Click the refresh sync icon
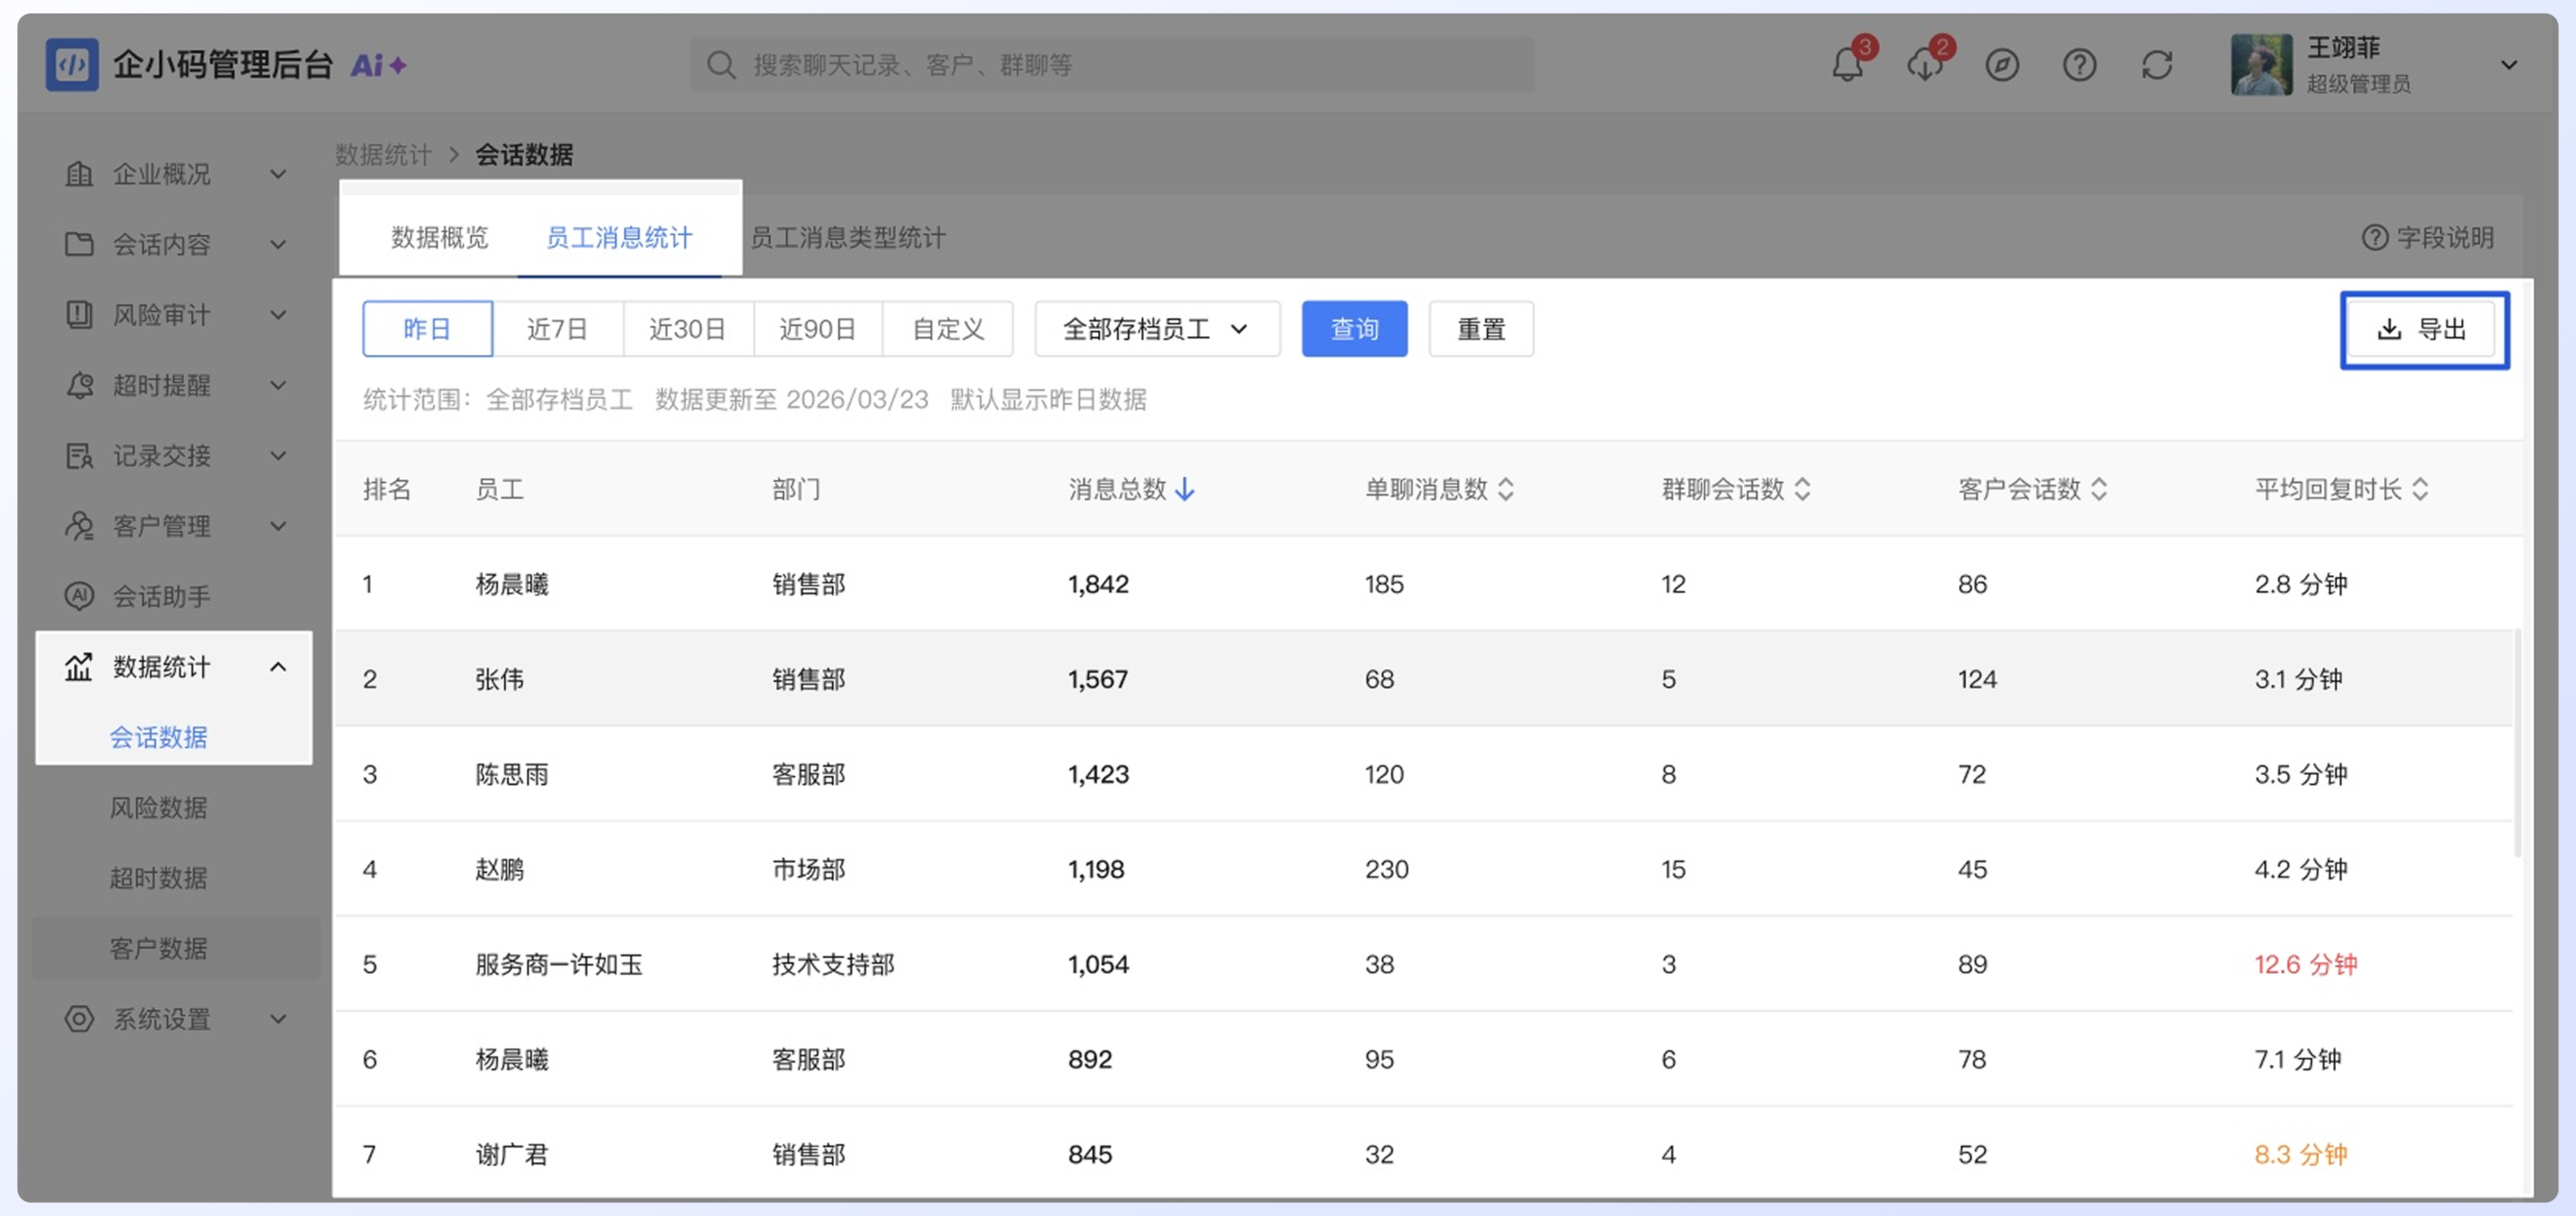Image resolution: width=2576 pixels, height=1216 pixels. (x=2157, y=65)
